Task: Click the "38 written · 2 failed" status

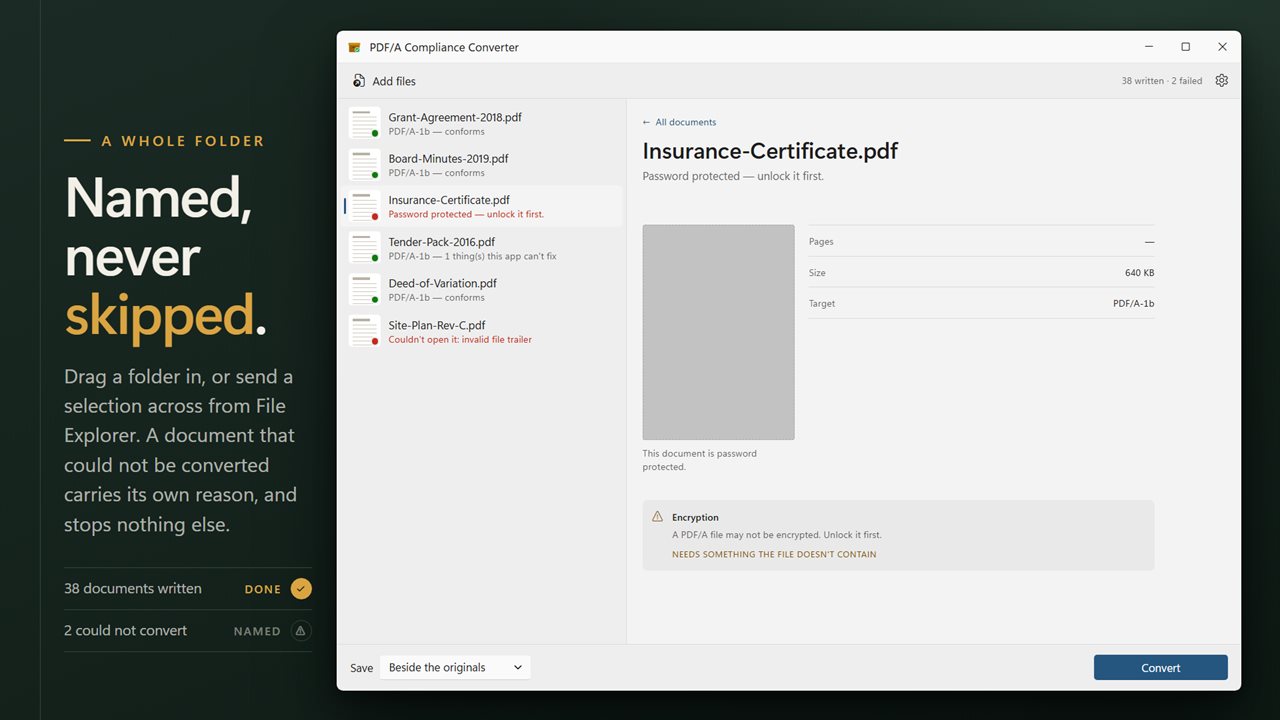Action: click(1162, 81)
